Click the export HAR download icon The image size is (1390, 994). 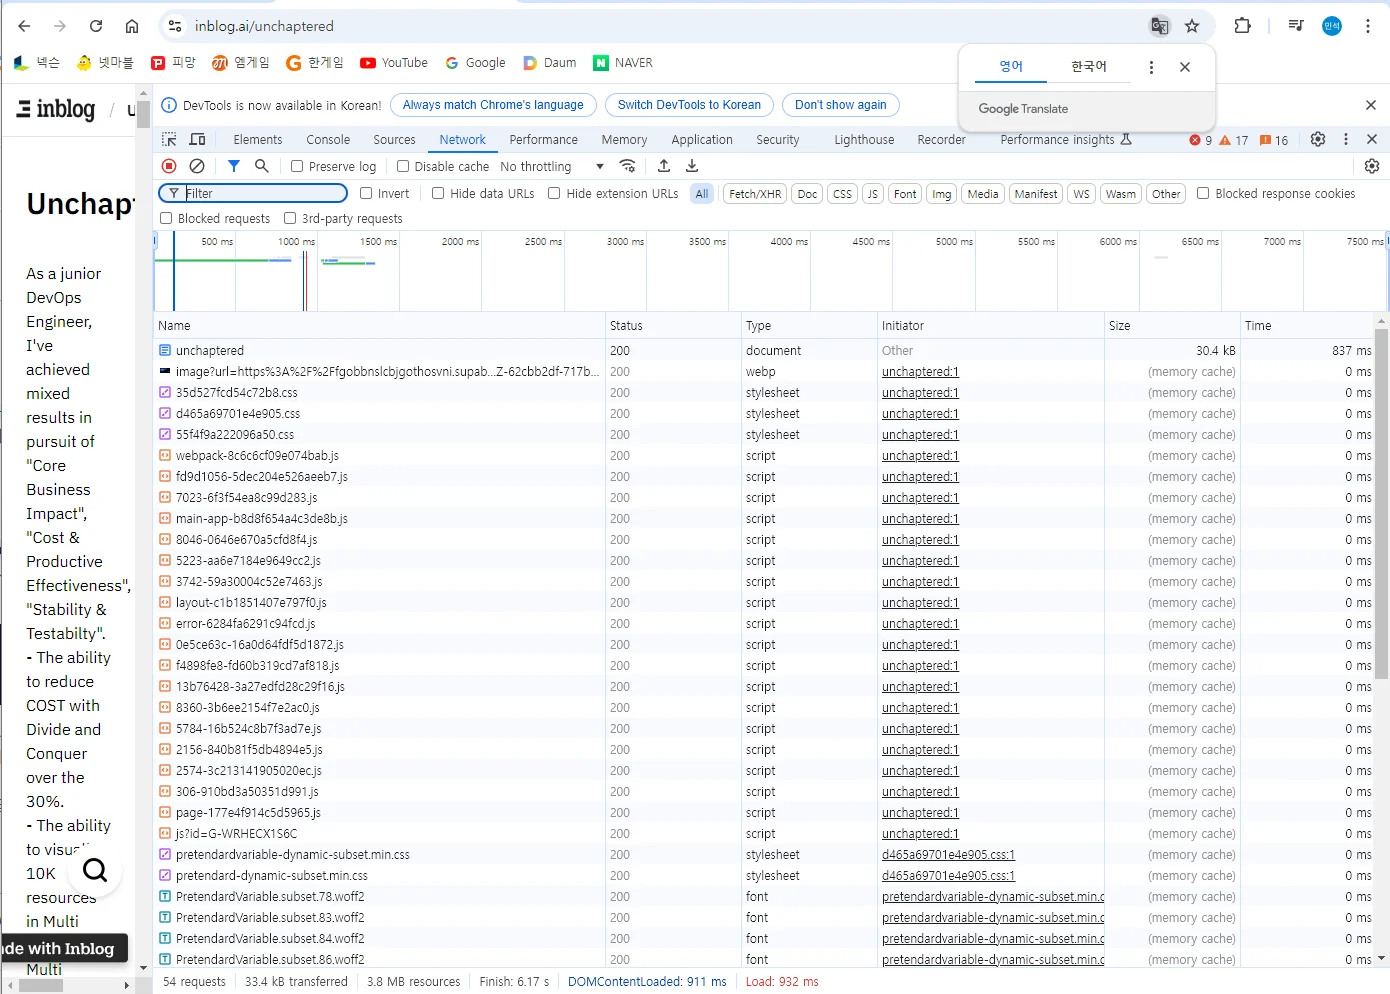[x=692, y=166]
